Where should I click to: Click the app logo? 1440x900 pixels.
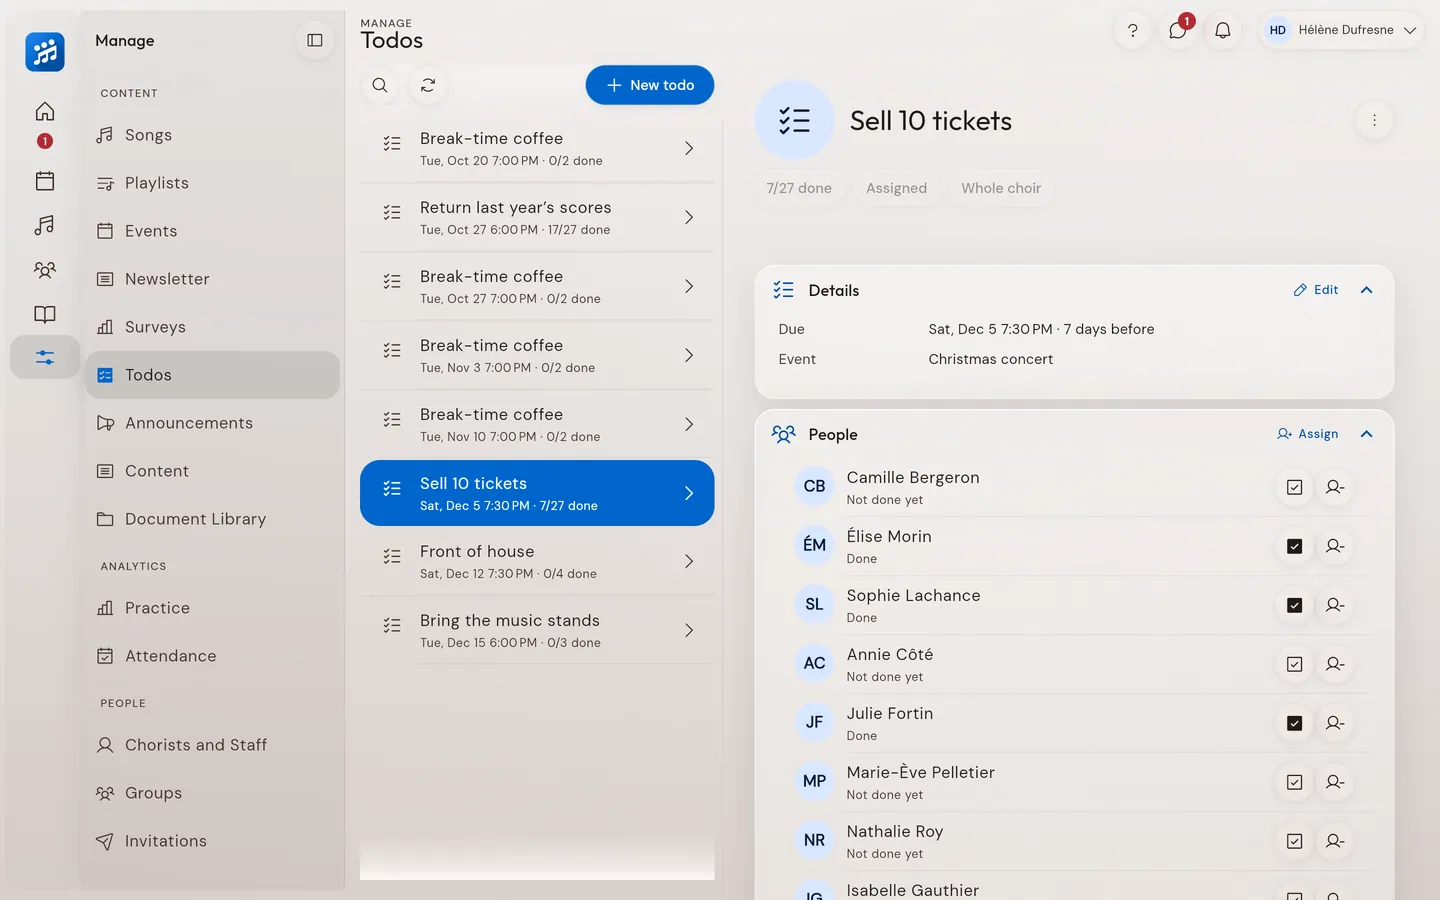pos(45,52)
